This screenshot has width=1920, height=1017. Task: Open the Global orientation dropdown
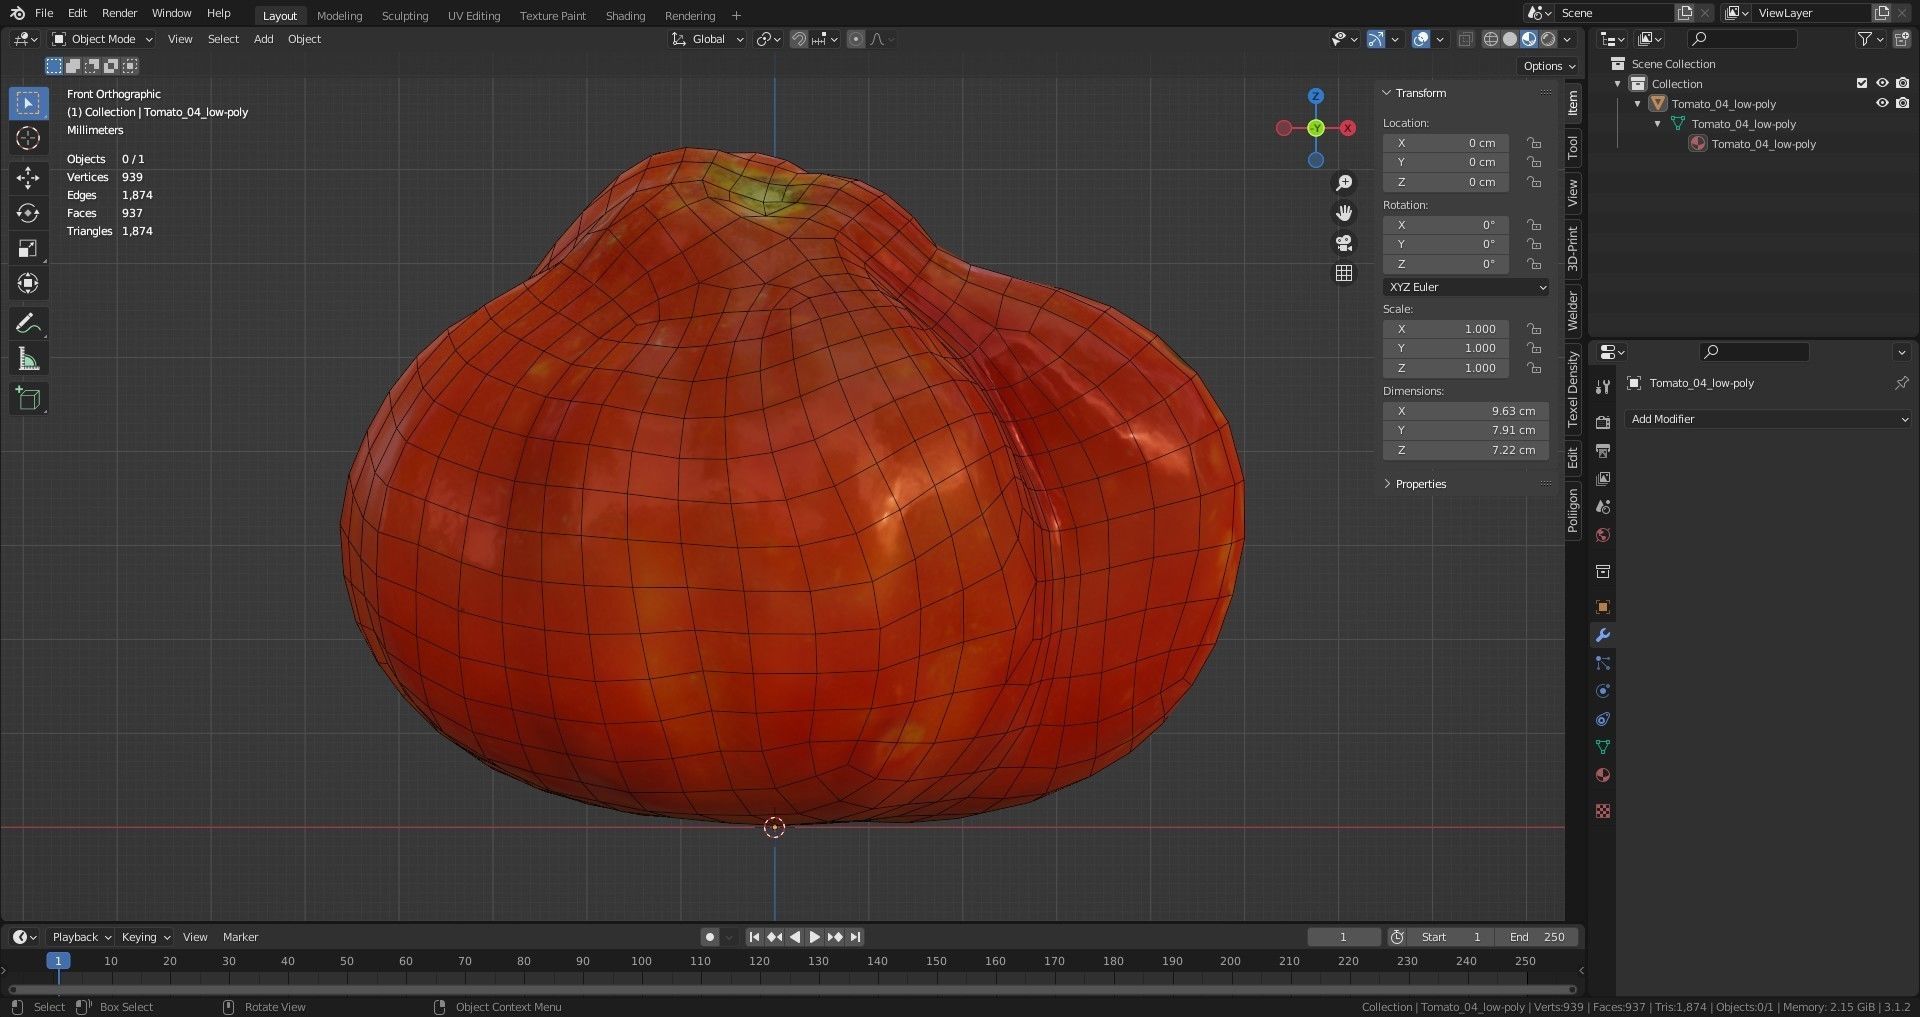coord(708,39)
